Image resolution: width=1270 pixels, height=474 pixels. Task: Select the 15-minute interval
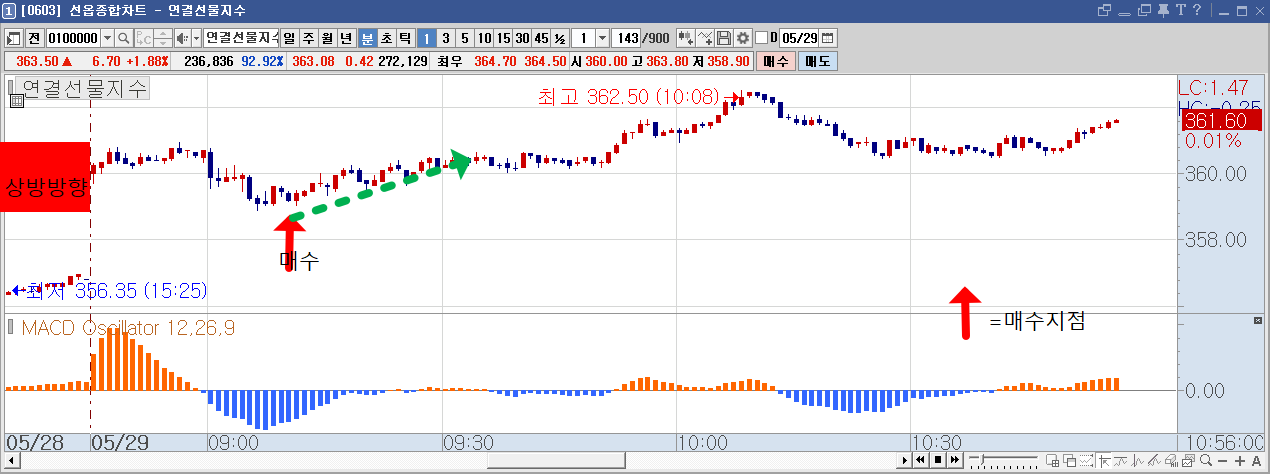pyautogui.click(x=503, y=38)
